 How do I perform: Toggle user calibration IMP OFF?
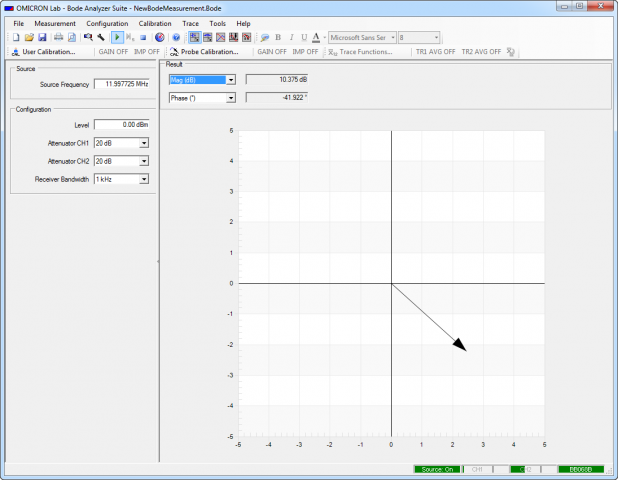click(147, 52)
